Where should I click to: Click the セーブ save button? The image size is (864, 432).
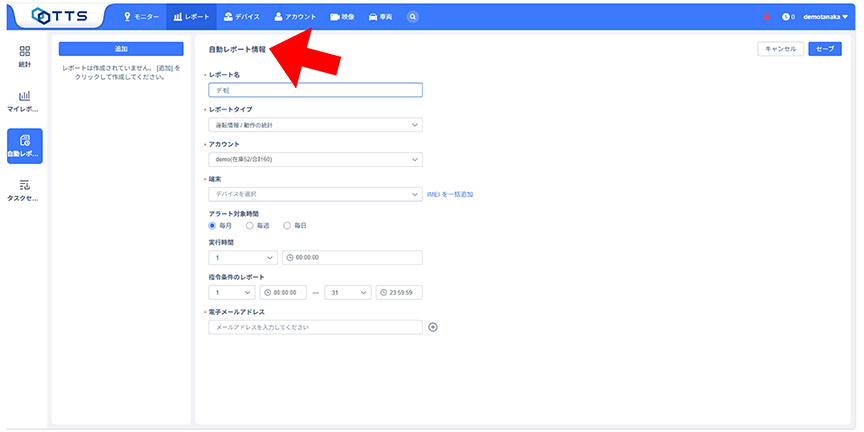click(824, 48)
